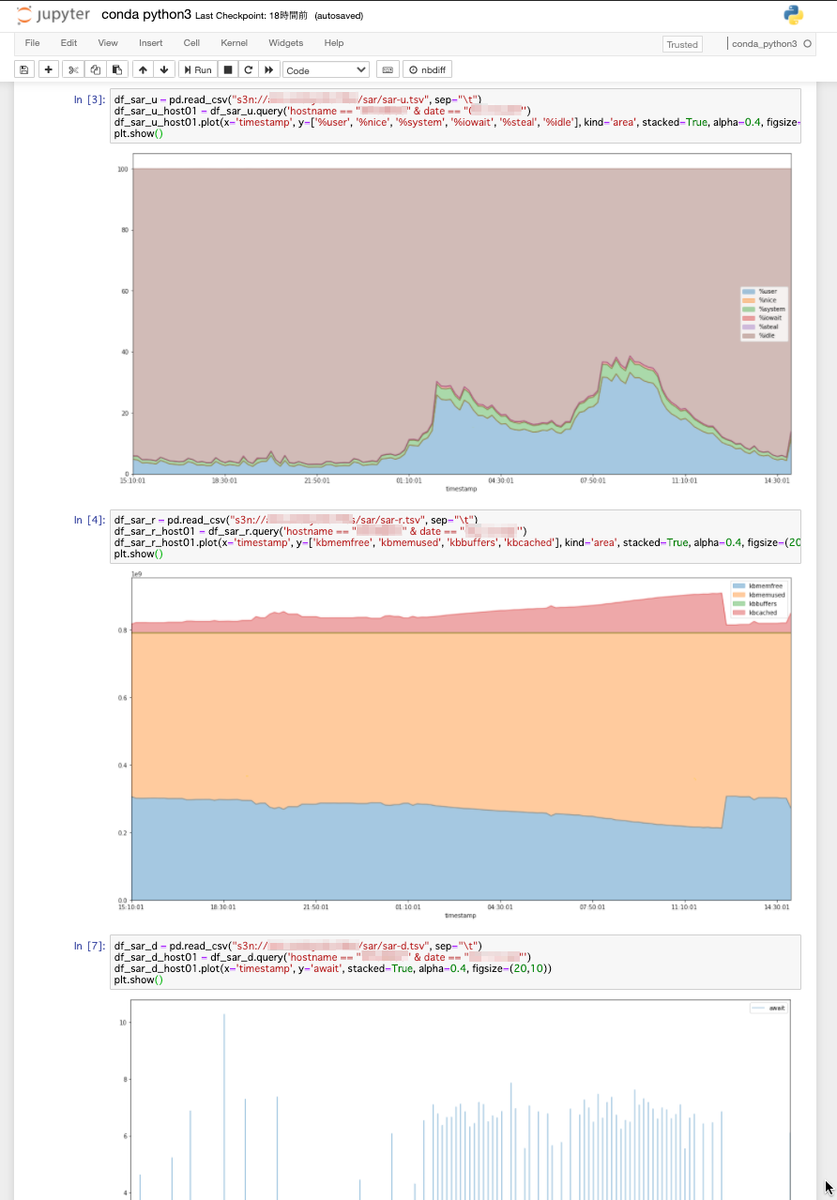The image size is (837, 1200).
Task: Select the In [7] code cell
Action: [455, 962]
